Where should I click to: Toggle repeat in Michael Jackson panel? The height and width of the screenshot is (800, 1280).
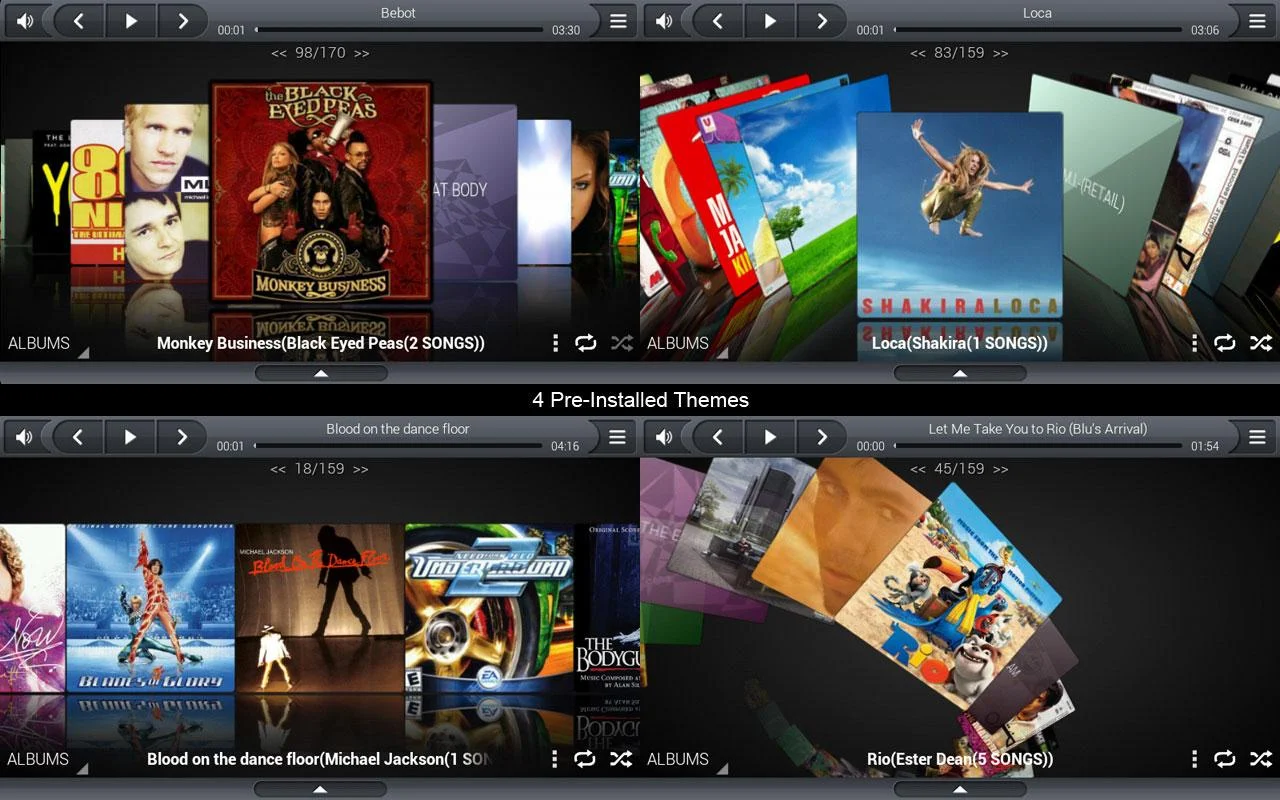pyautogui.click(x=585, y=759)
